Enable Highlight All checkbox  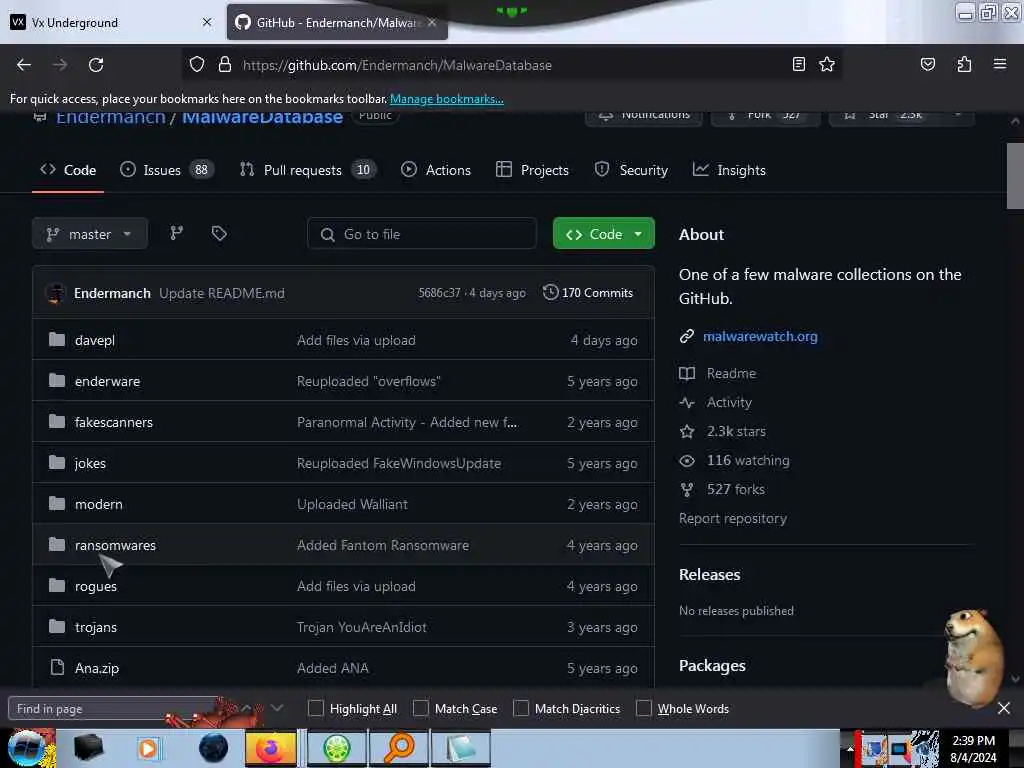tap(315, 708)
